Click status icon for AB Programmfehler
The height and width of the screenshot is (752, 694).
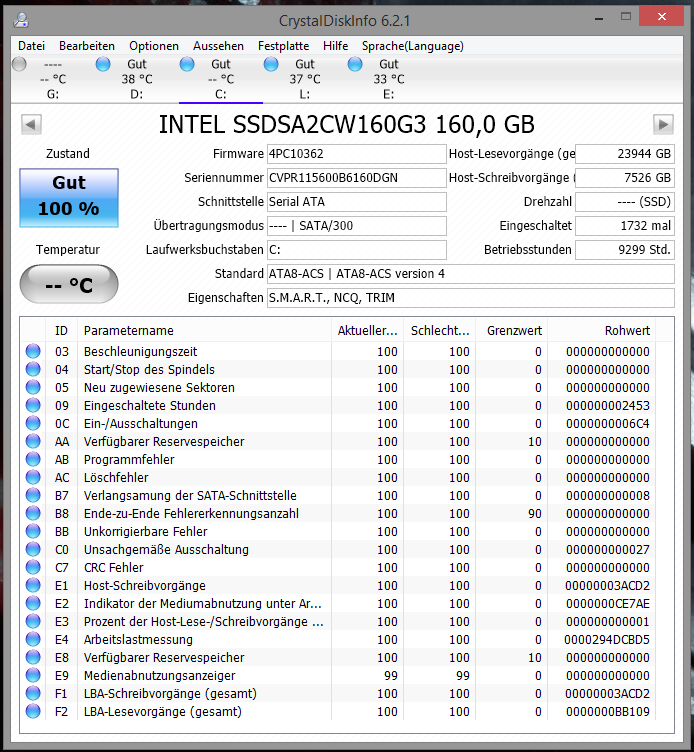(x=33, y=459)
